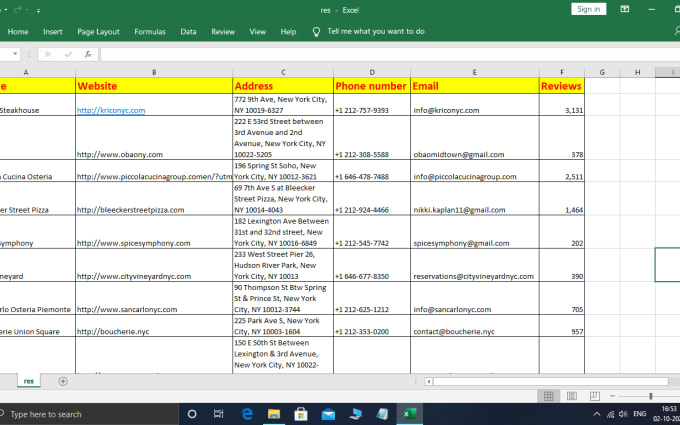Select cell with http://www.obaony.com
The image size is (680, 425).
pyautogui.click(x=154, y=137)
